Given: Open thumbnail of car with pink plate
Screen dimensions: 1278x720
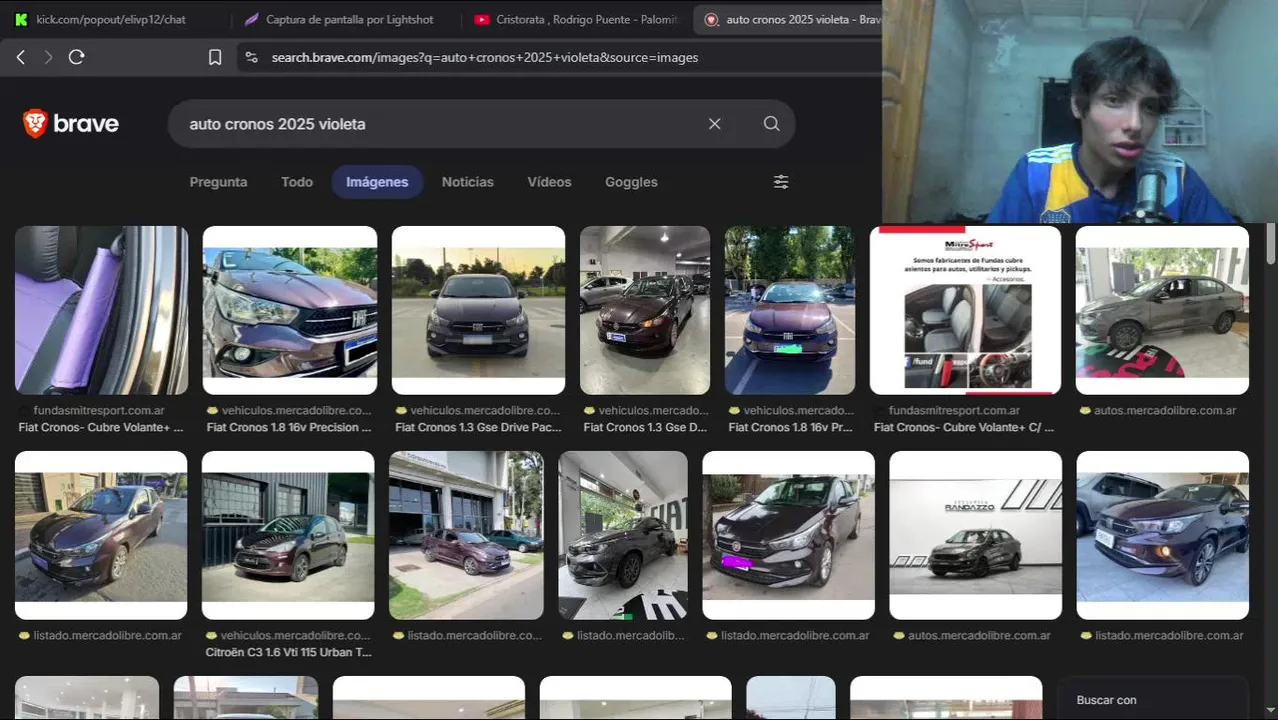Looking at the screenshot, I should pyautogui.click(x=788, y=535).
